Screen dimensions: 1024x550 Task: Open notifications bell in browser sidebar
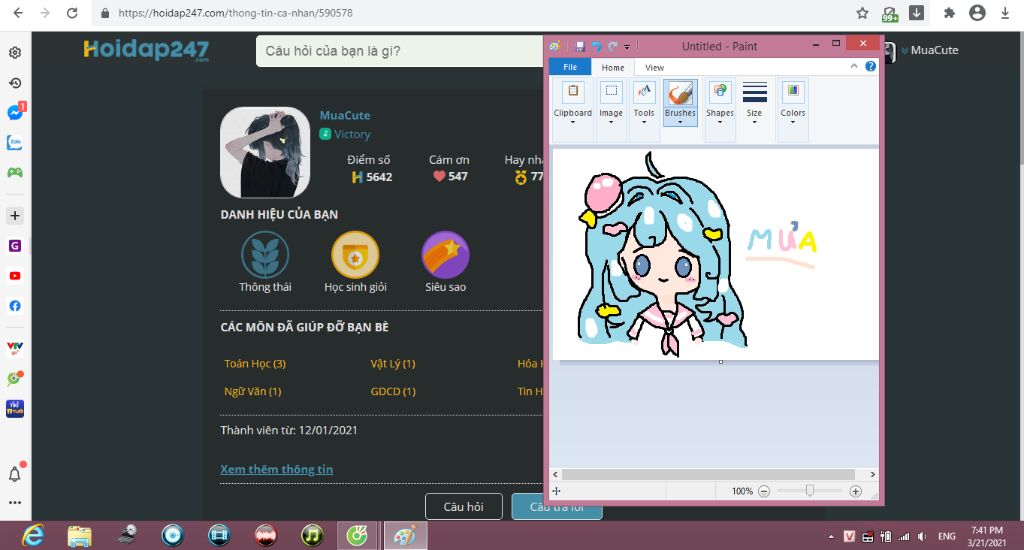coord(15,474)
